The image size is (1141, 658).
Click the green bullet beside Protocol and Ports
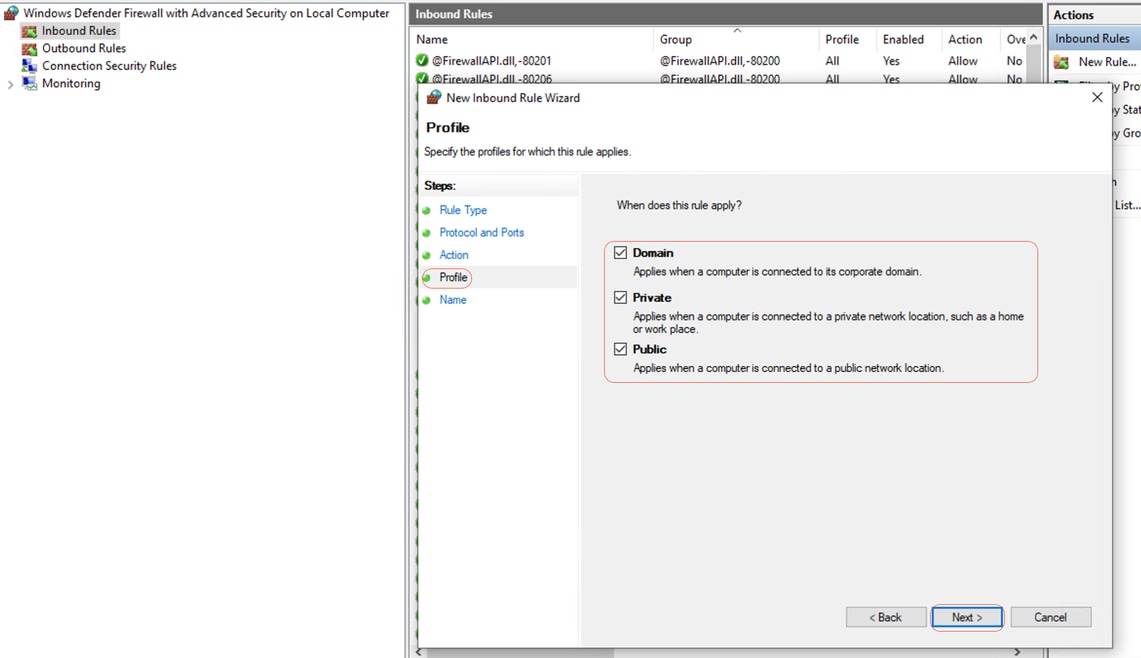426,233
